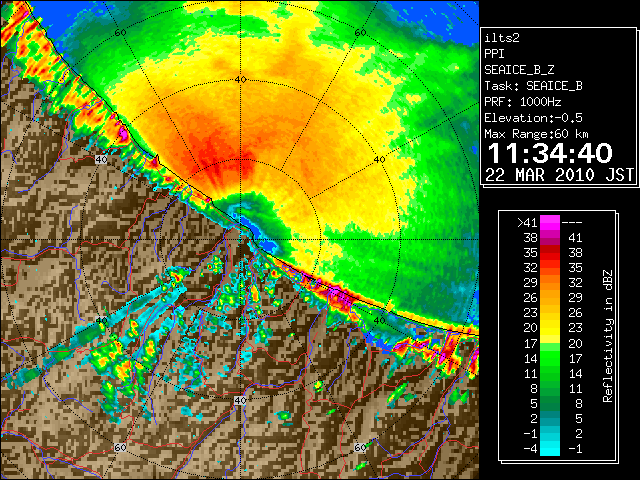
Task: Click the '---' legend label at top right
Action: [x=572, y=223]
